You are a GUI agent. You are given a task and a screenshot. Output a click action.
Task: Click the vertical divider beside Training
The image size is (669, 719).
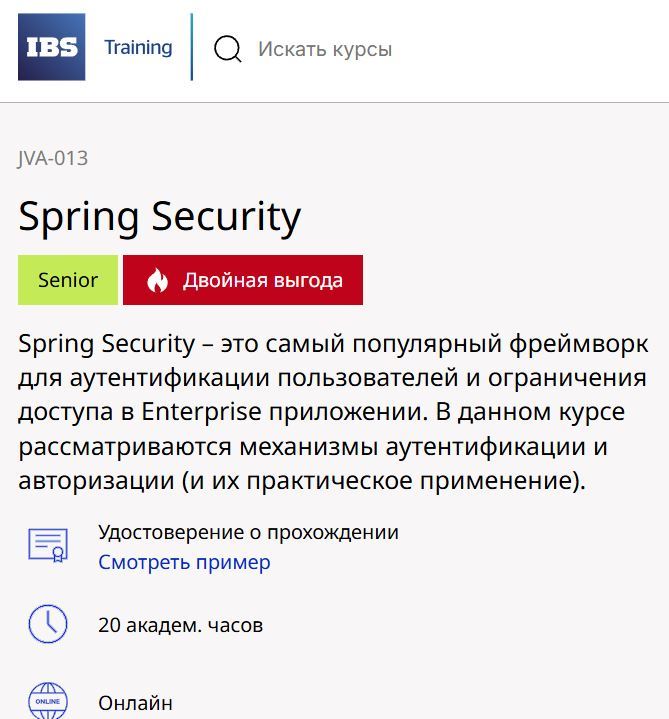point(192,47)
